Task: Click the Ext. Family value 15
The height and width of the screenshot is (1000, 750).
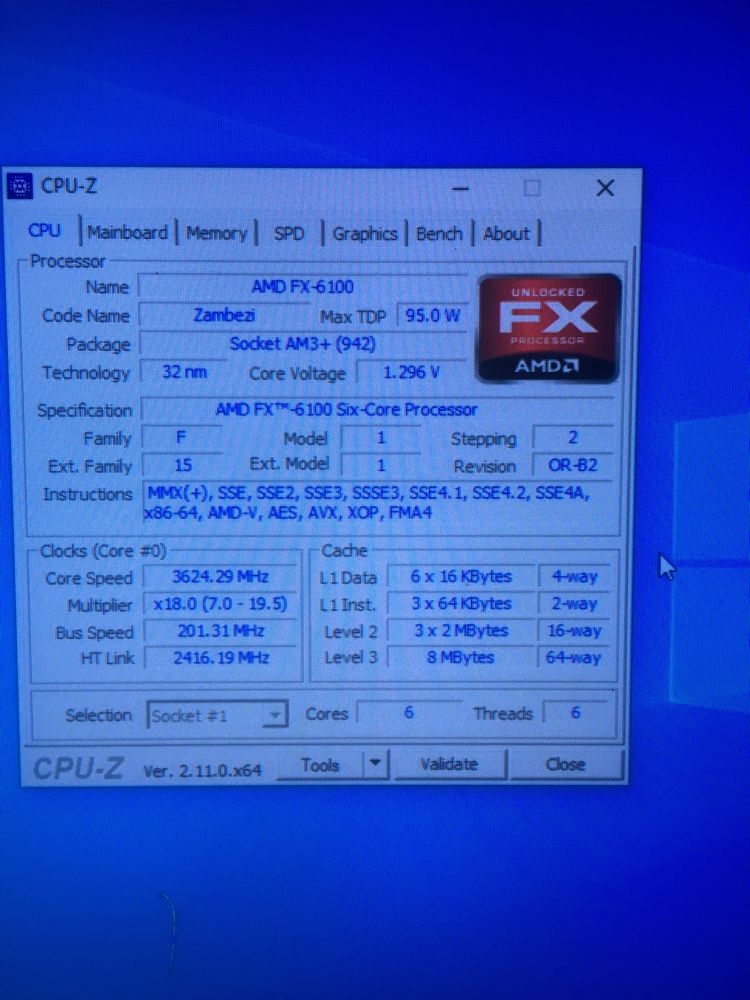Action: (182, 466)
